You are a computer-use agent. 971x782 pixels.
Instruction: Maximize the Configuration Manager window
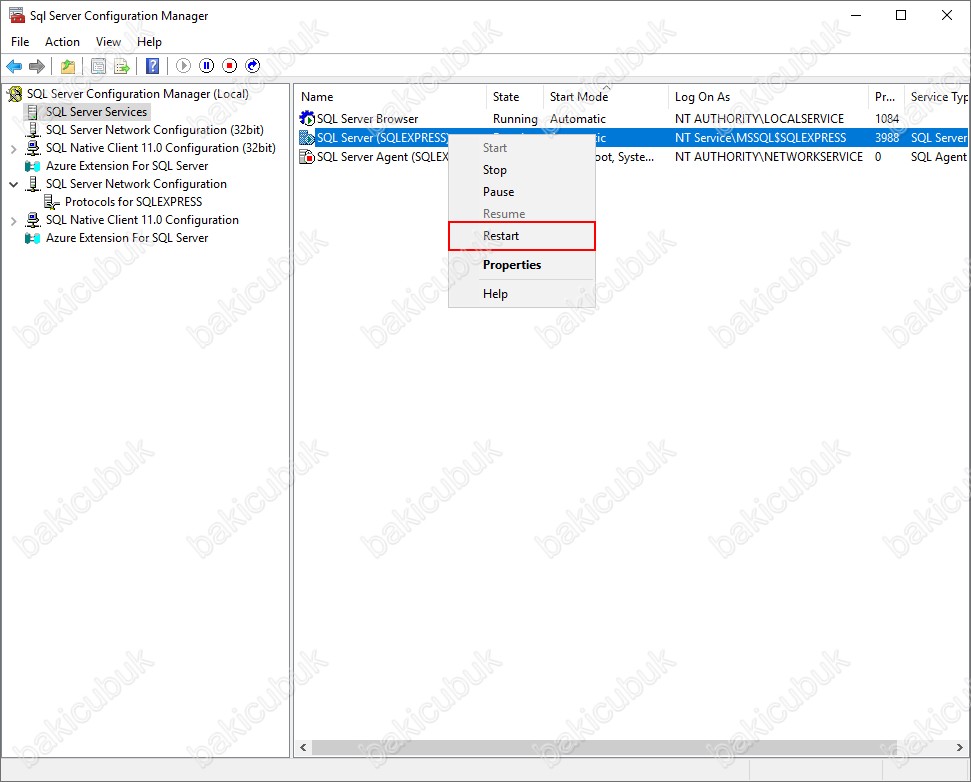tap(901, 15)
